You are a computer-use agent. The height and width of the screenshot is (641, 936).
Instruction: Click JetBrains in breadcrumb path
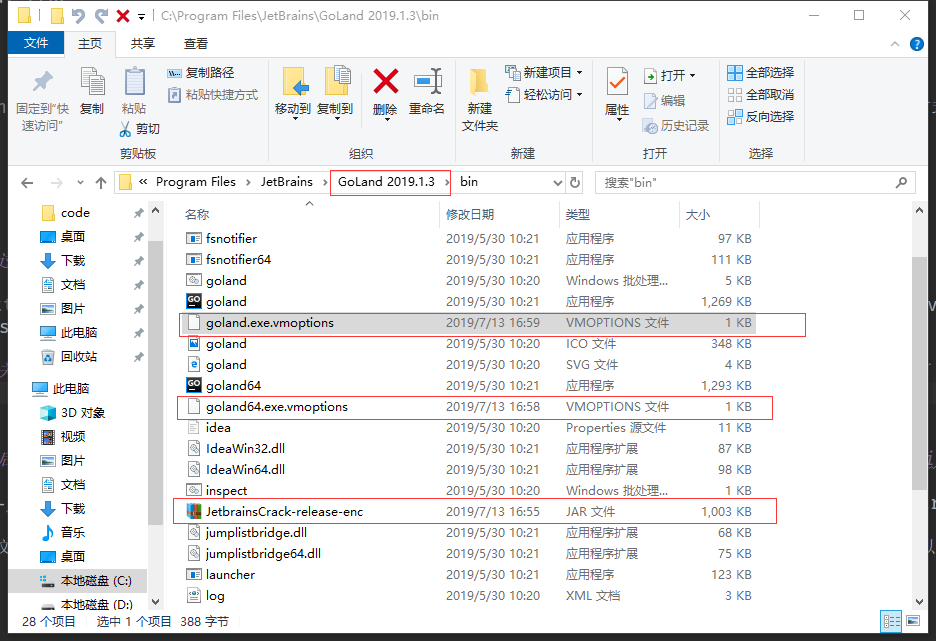coord(287,182)
